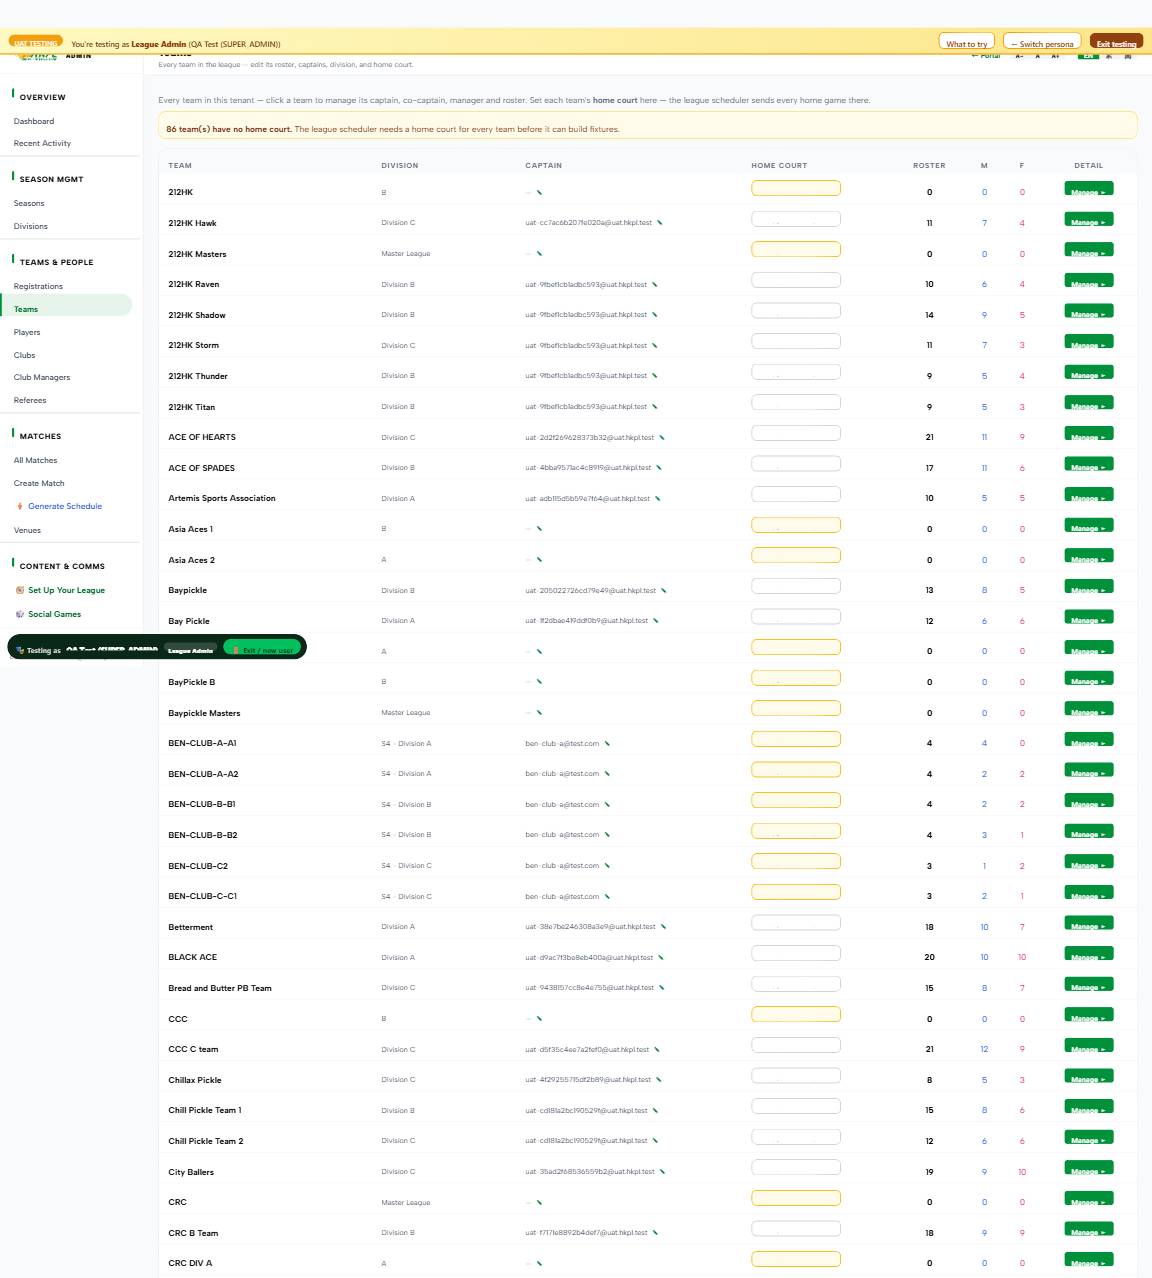Image resolution: width=1152 pixels, height=1278 pixels.
Task: Click the ROSTER column header
Action: coord(929,165)
